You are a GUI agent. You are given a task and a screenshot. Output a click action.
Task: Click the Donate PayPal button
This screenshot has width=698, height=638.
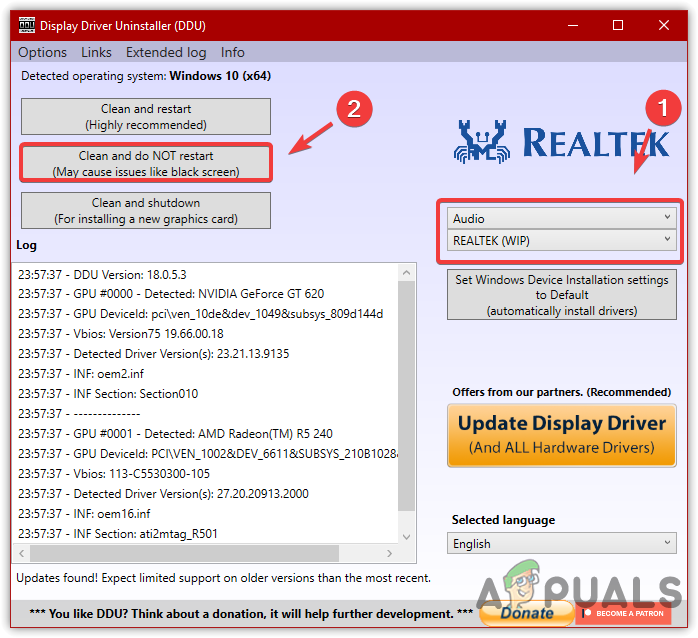point(527,613)
